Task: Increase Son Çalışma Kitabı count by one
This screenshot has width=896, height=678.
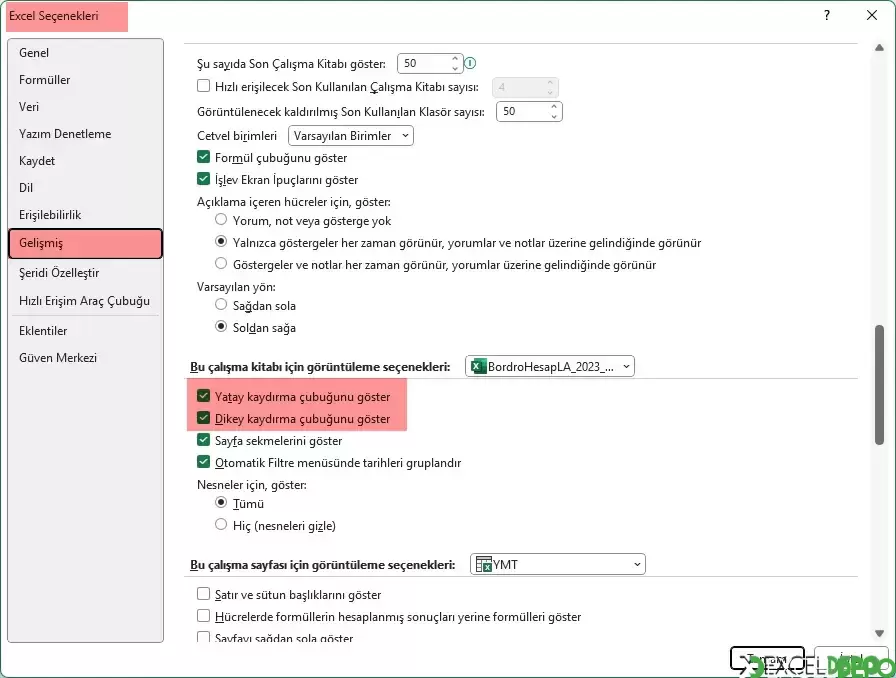Action: [455, 58]
